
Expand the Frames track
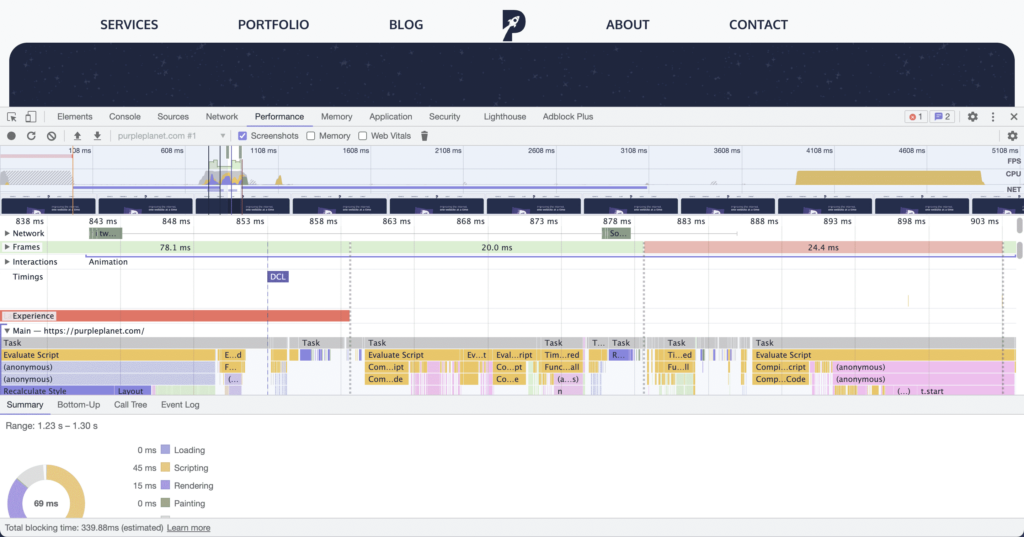pos(7,247)
